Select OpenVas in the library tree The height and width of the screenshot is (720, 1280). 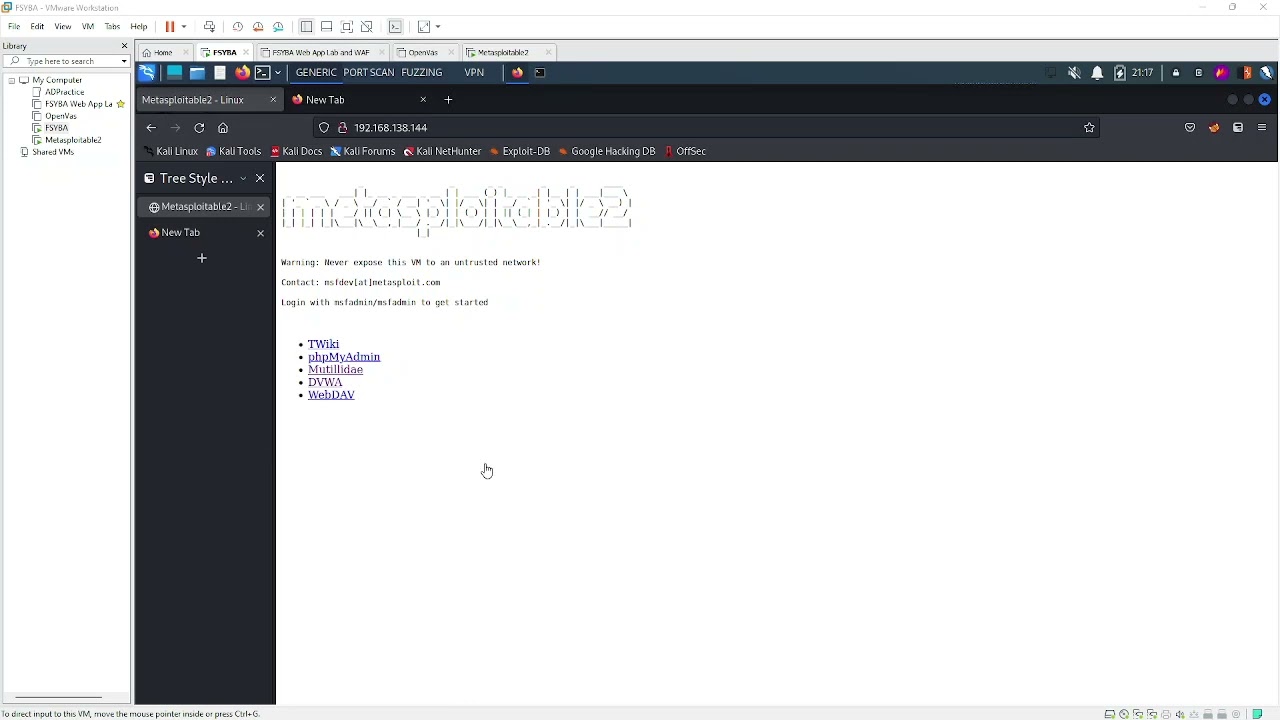(x=60, y=116)
